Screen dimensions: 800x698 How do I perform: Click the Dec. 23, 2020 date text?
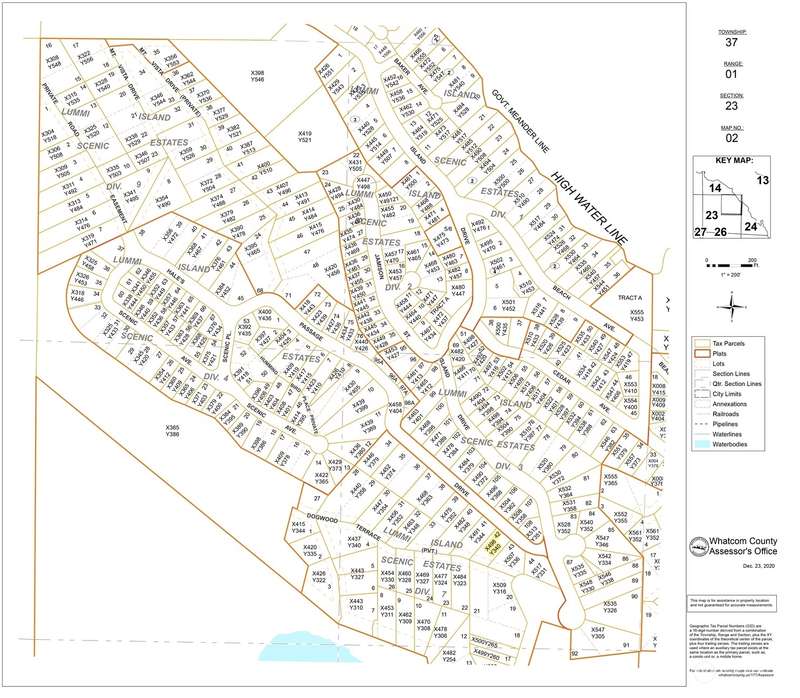[760, 565]
